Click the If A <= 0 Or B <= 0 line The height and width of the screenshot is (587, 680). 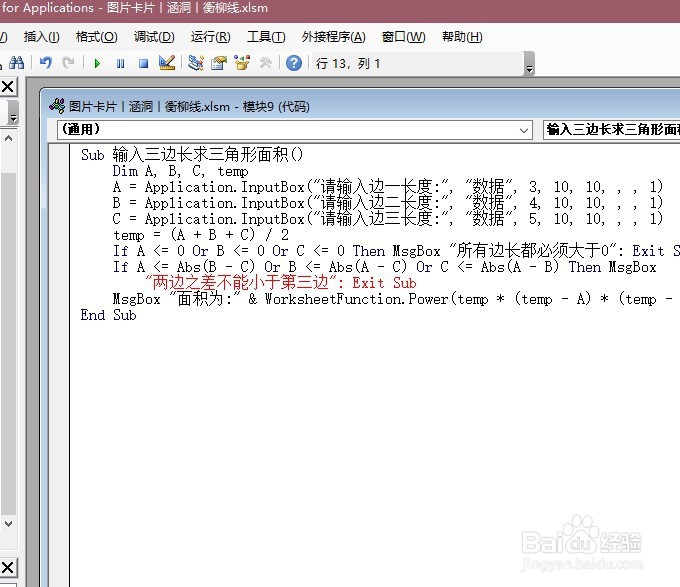click(396, 251)
